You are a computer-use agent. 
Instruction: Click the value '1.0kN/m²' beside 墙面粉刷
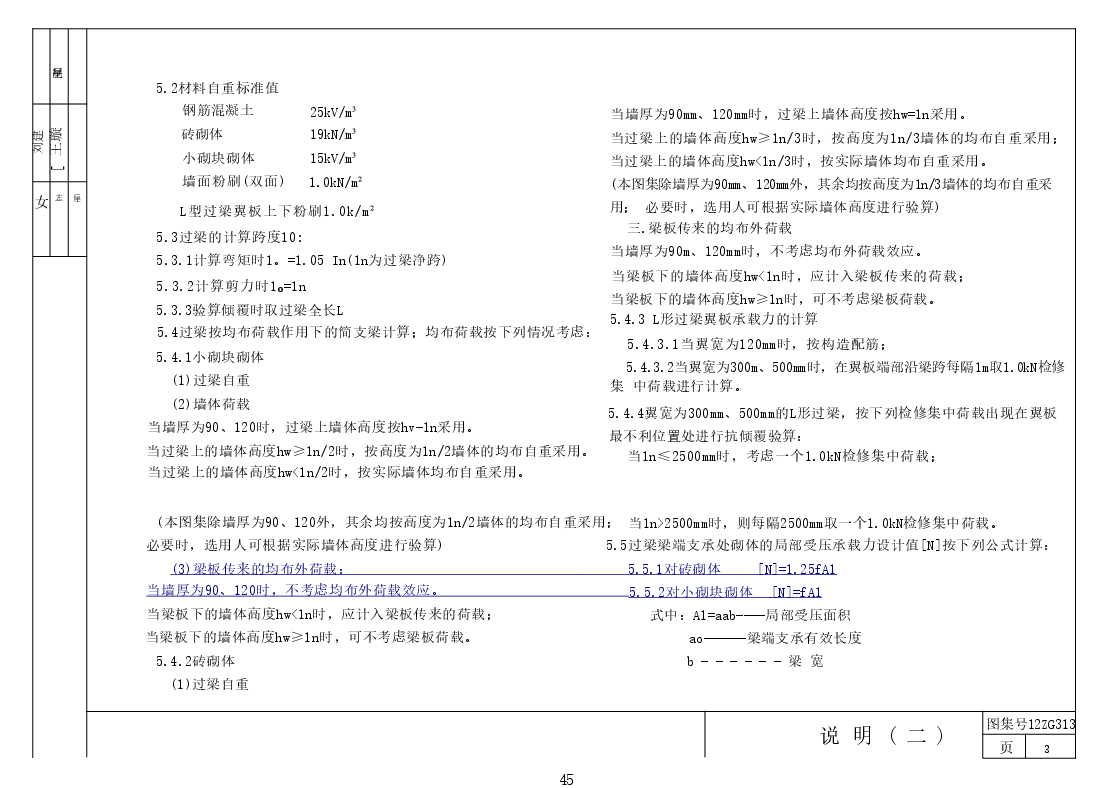click(335, 182)
